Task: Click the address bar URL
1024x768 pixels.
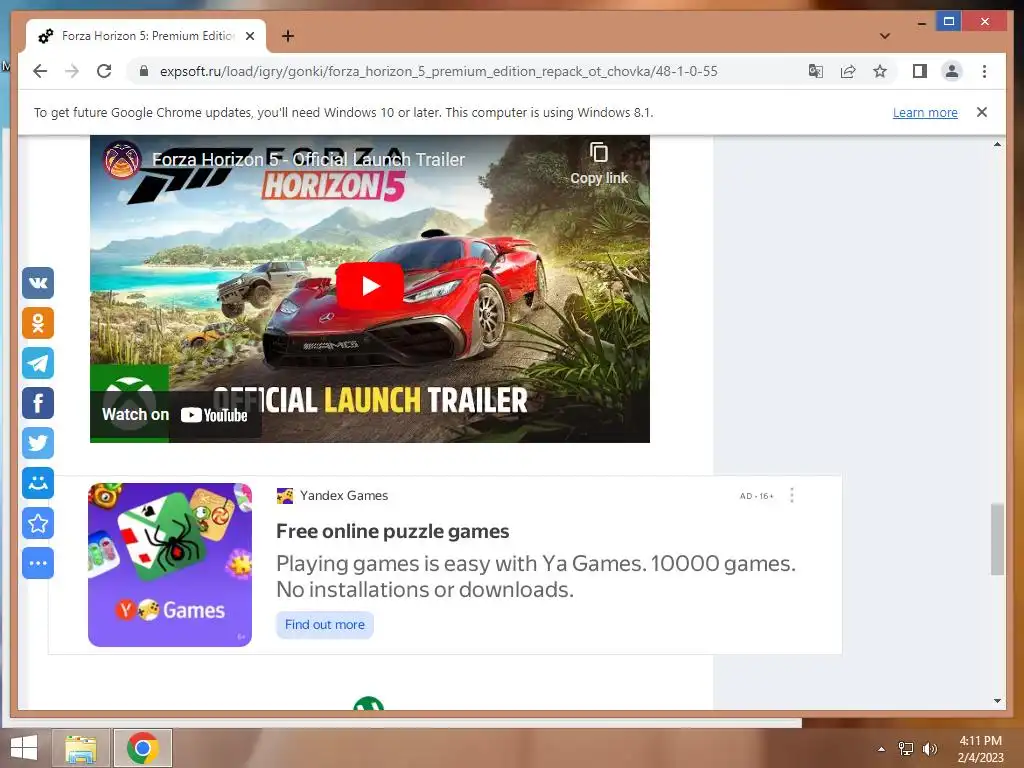Action: 438,71
